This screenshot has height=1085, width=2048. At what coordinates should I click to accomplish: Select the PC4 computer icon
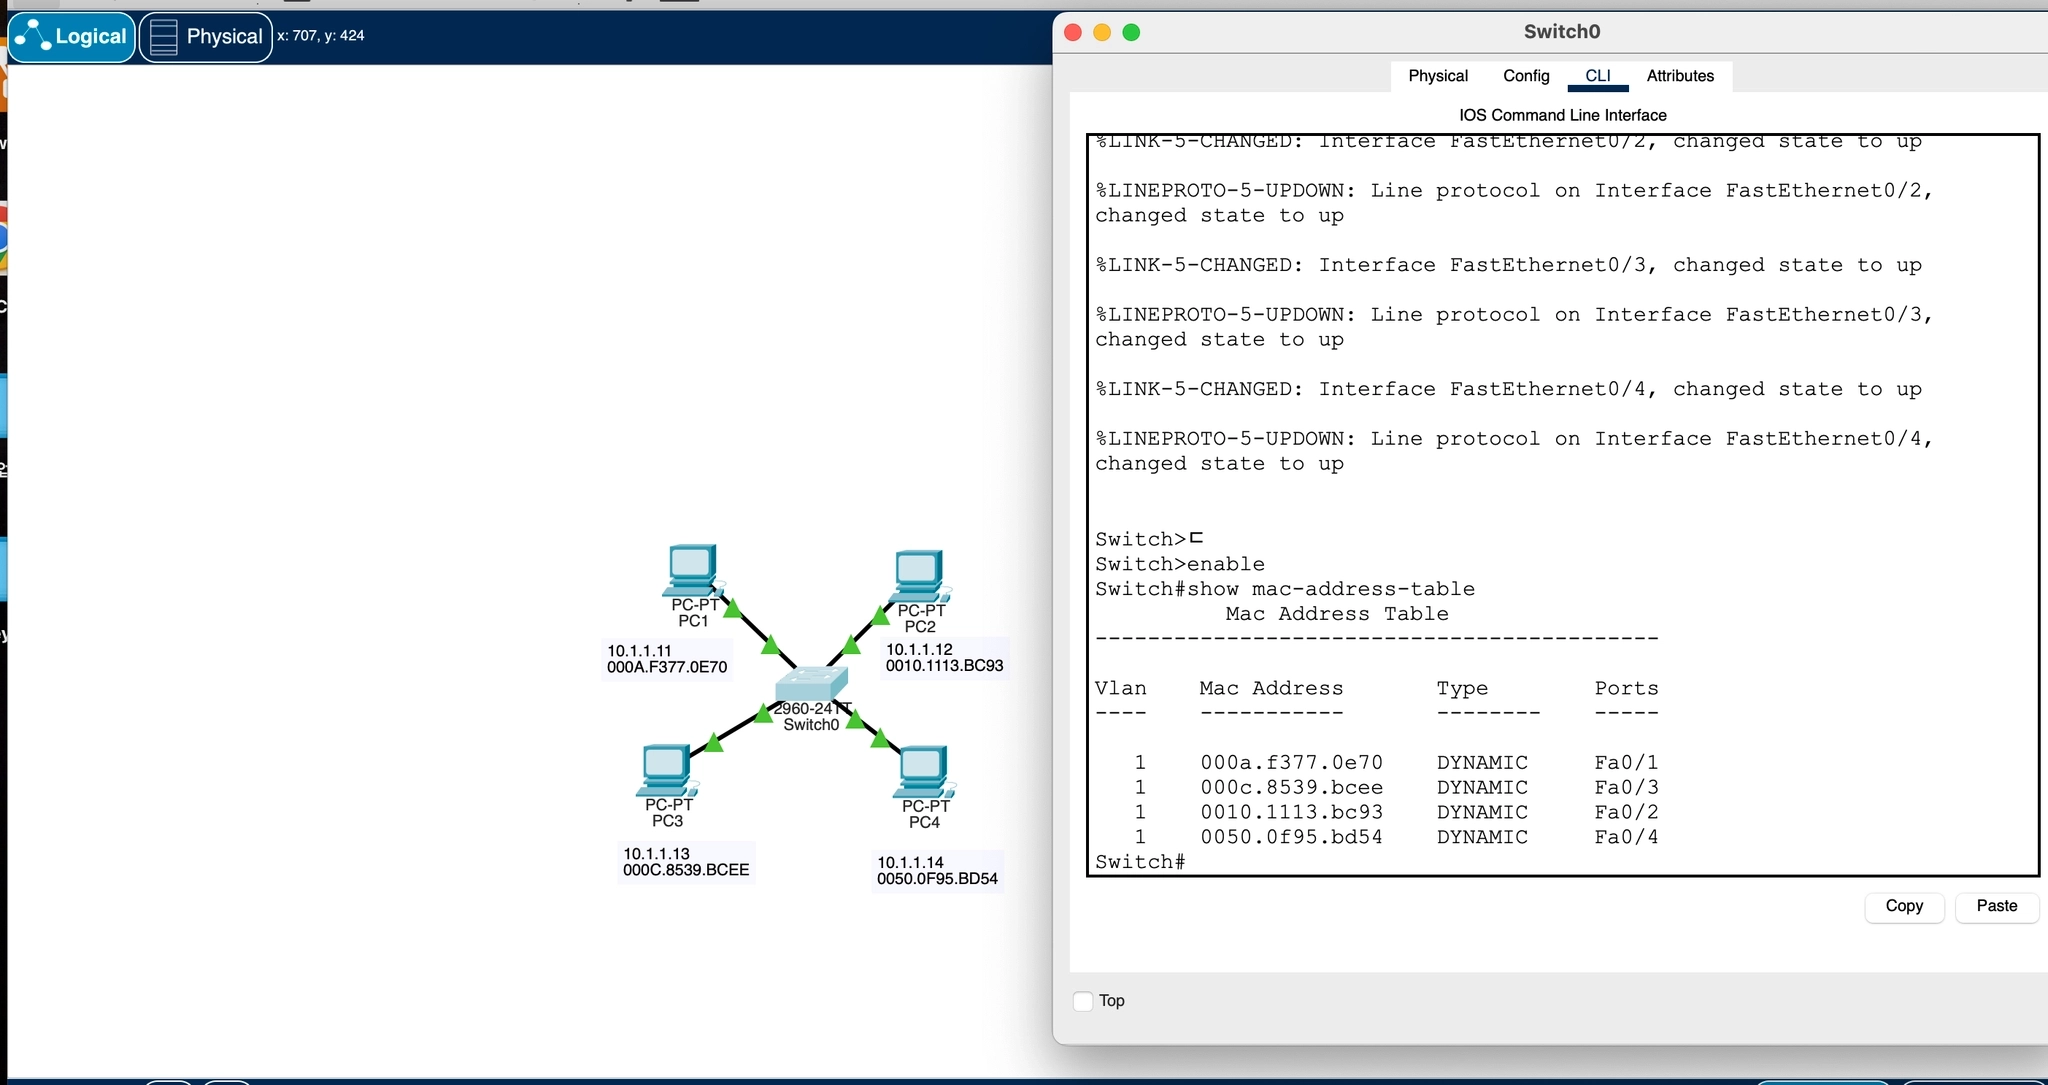[923, 771]
